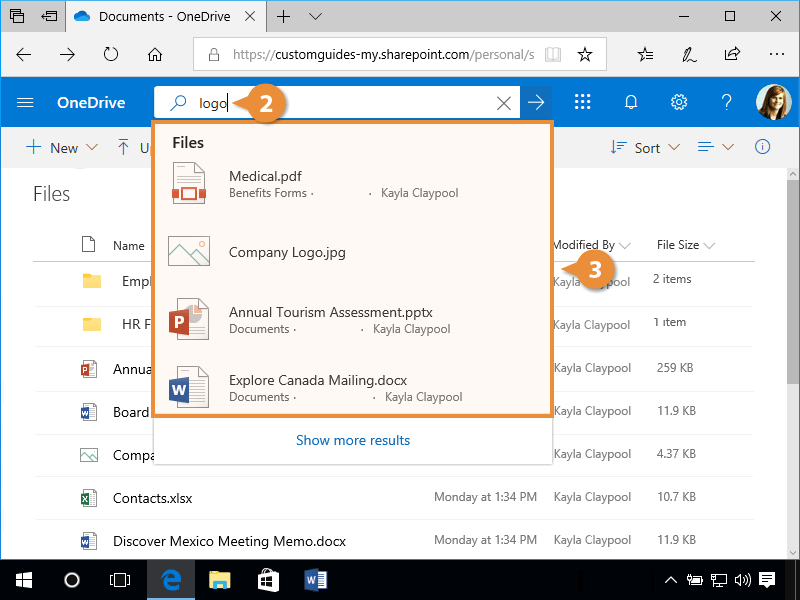Open Explore Canada Mailing.docx result

(352, 388)
